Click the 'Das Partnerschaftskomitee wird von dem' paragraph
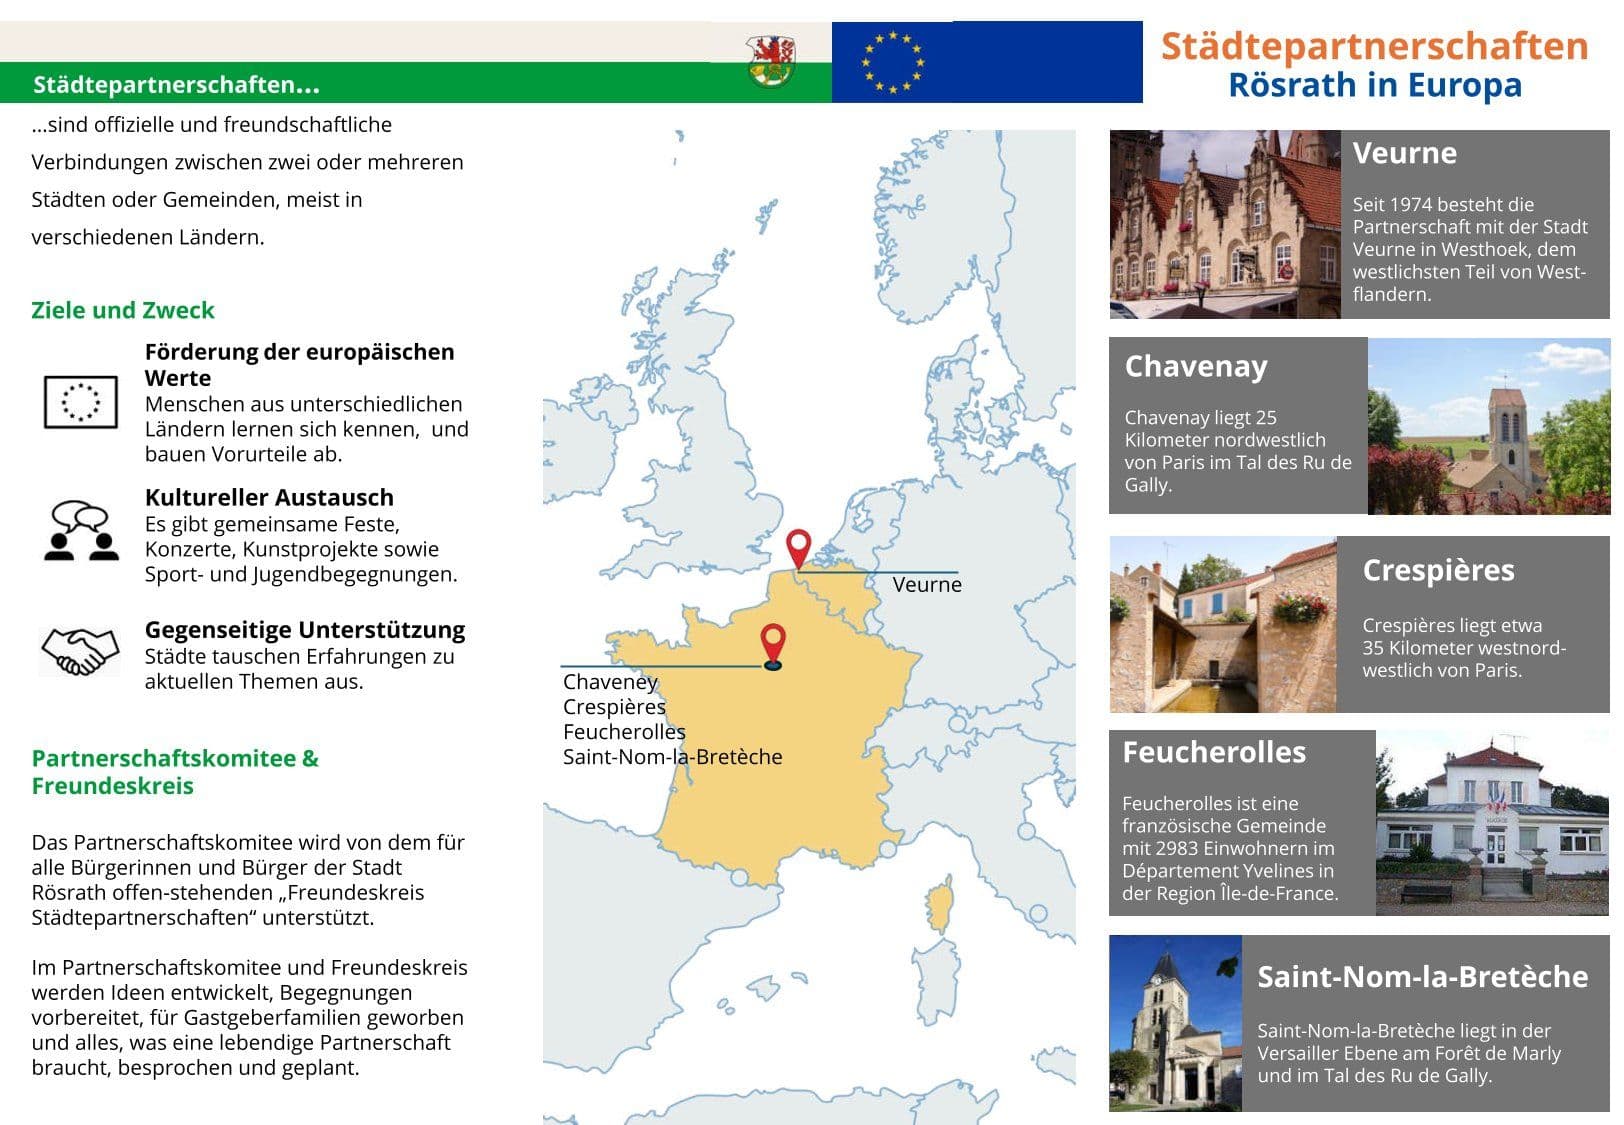 [248, 880]
